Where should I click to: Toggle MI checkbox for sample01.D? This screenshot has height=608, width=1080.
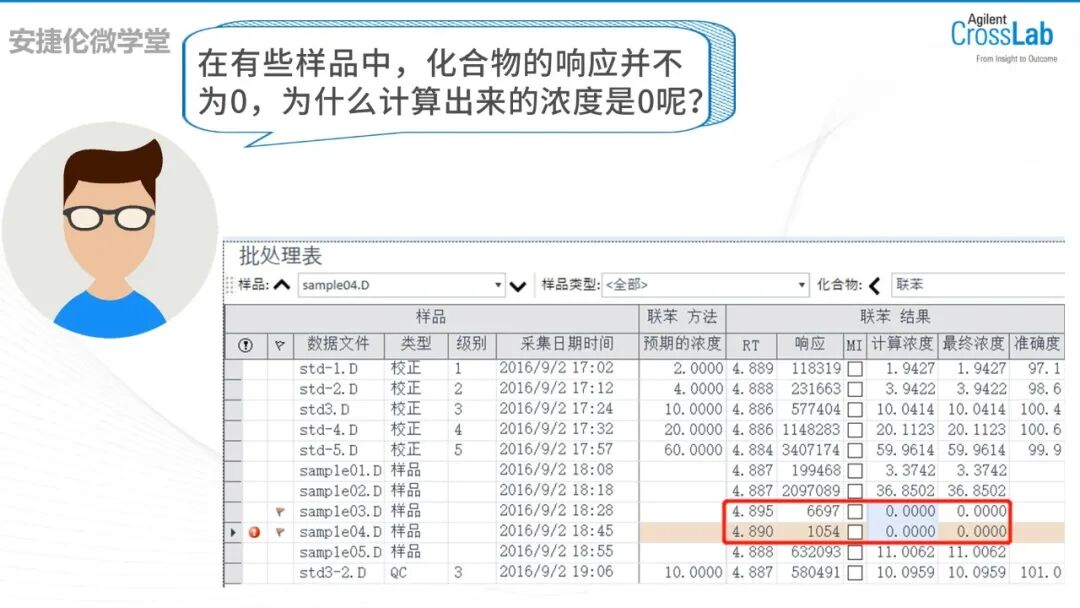pyautogui.click(x=855, y=471)
